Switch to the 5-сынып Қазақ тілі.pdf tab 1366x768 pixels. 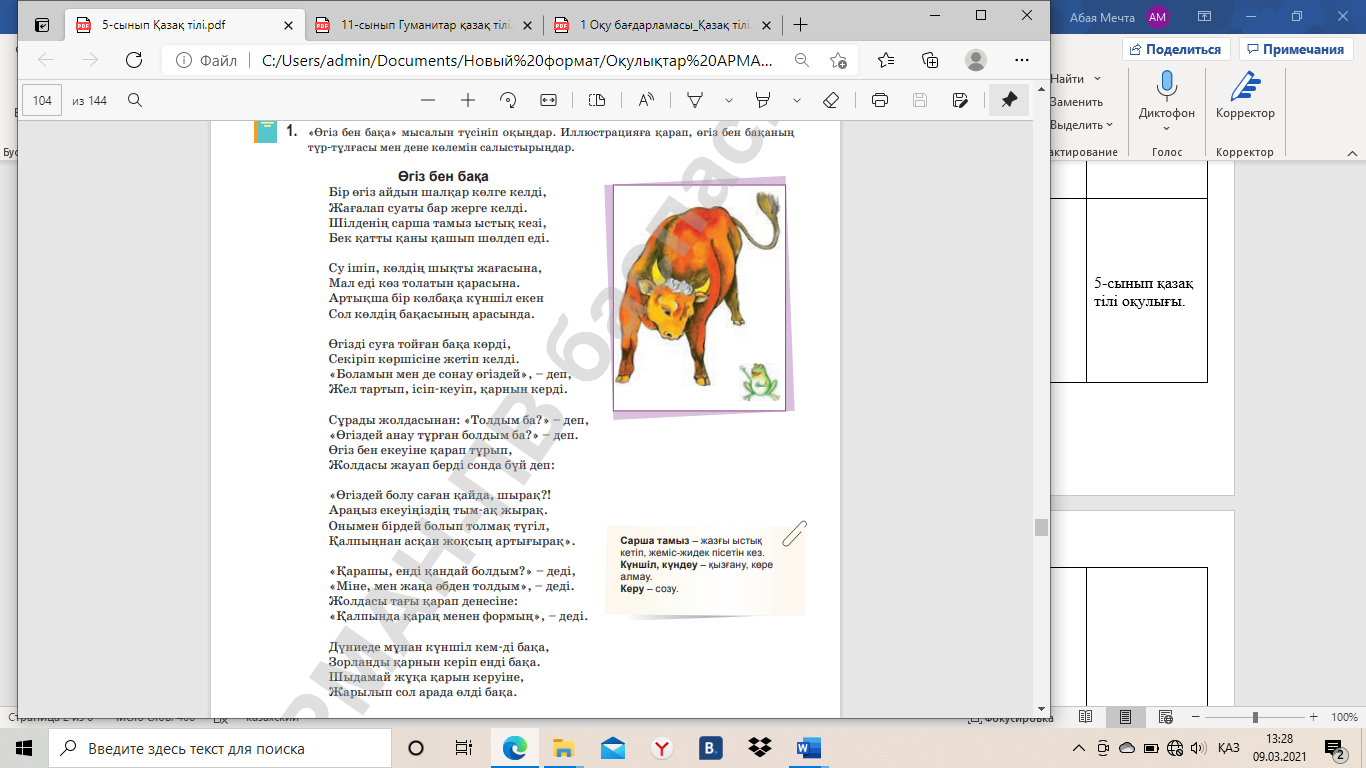185,25
